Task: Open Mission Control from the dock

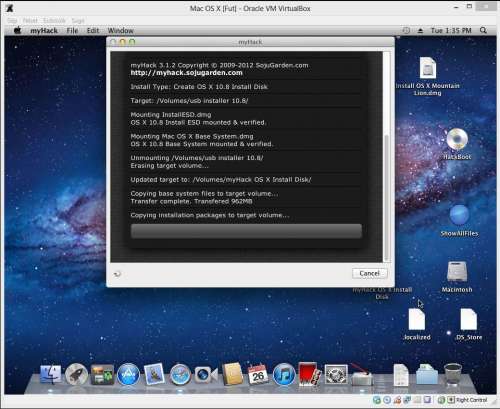Action: 102,375
